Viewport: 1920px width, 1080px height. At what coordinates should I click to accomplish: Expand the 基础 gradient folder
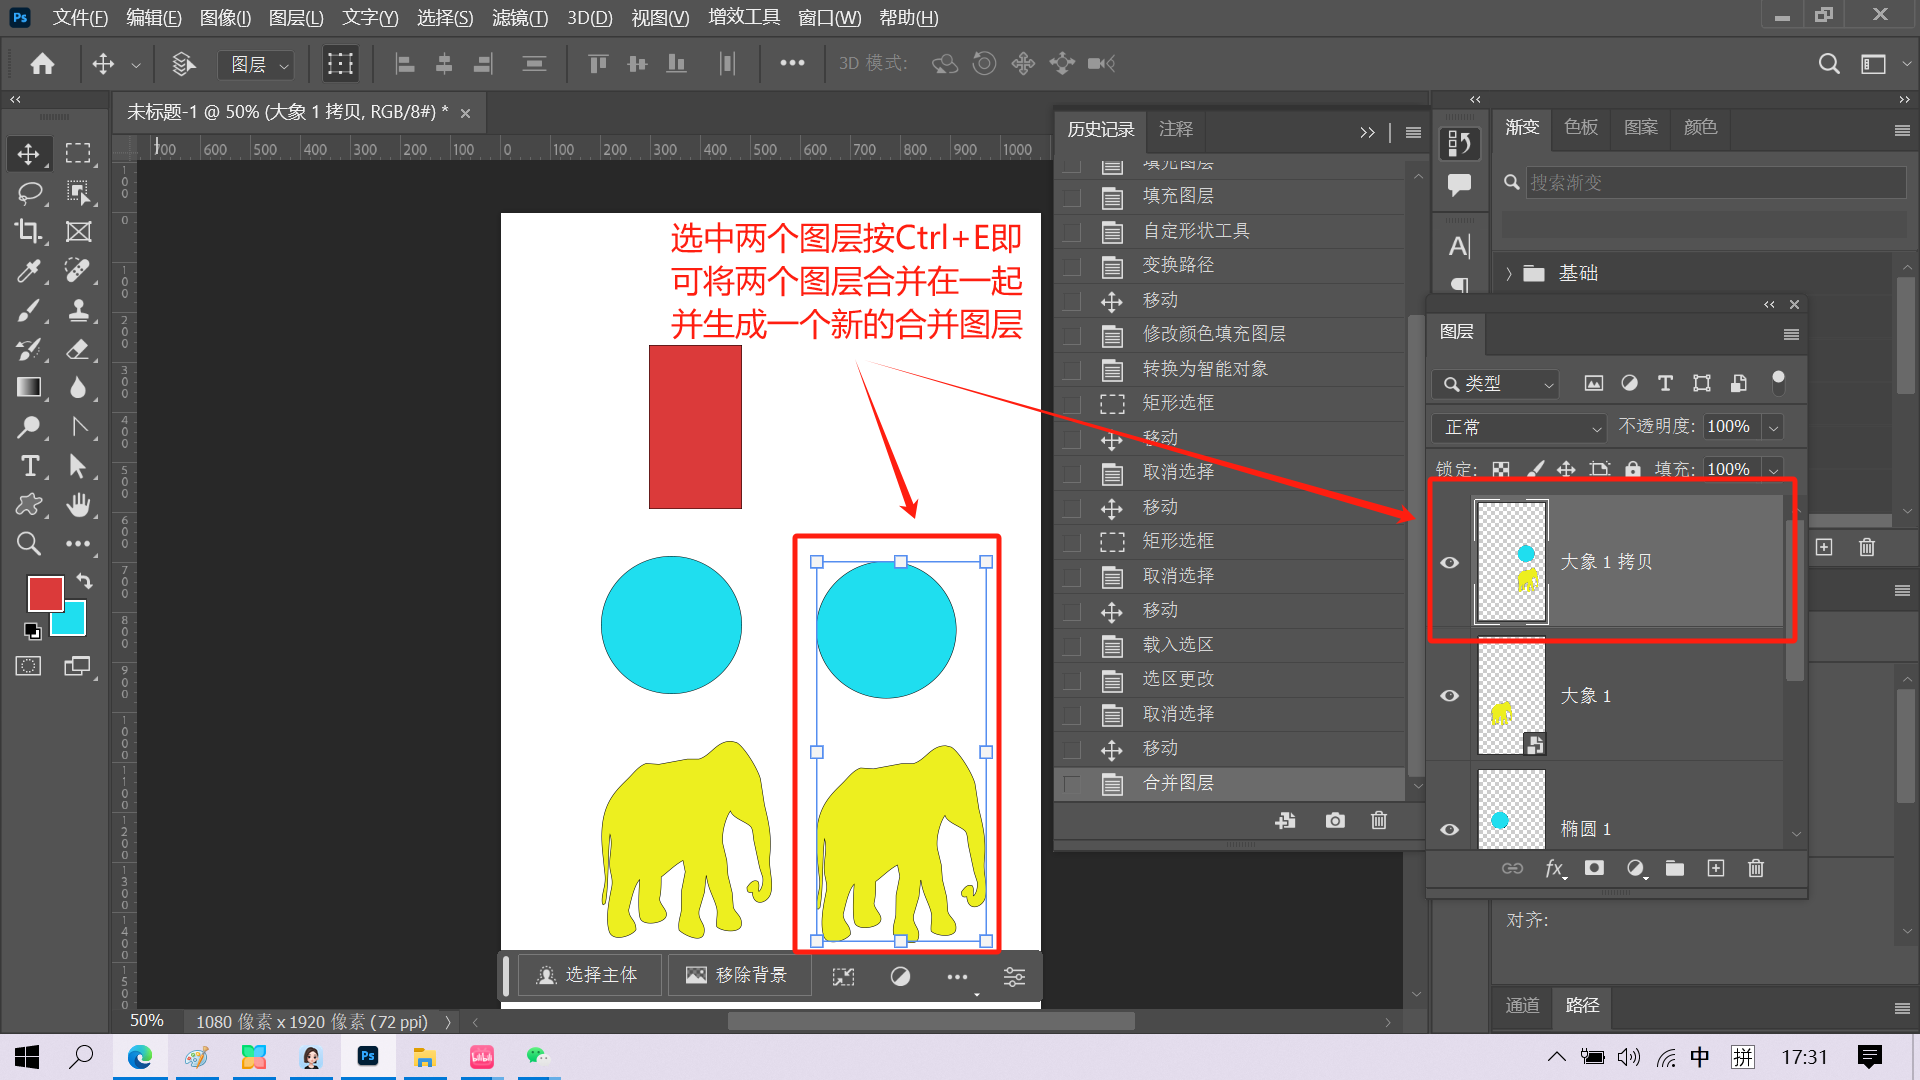click(1509, 273)
